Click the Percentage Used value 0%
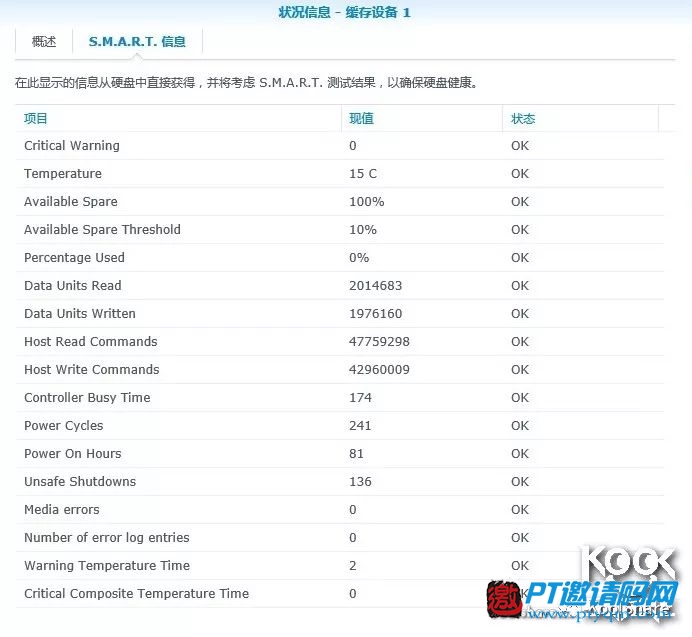Viewport: 692px width, 637px height. point(359,258)
